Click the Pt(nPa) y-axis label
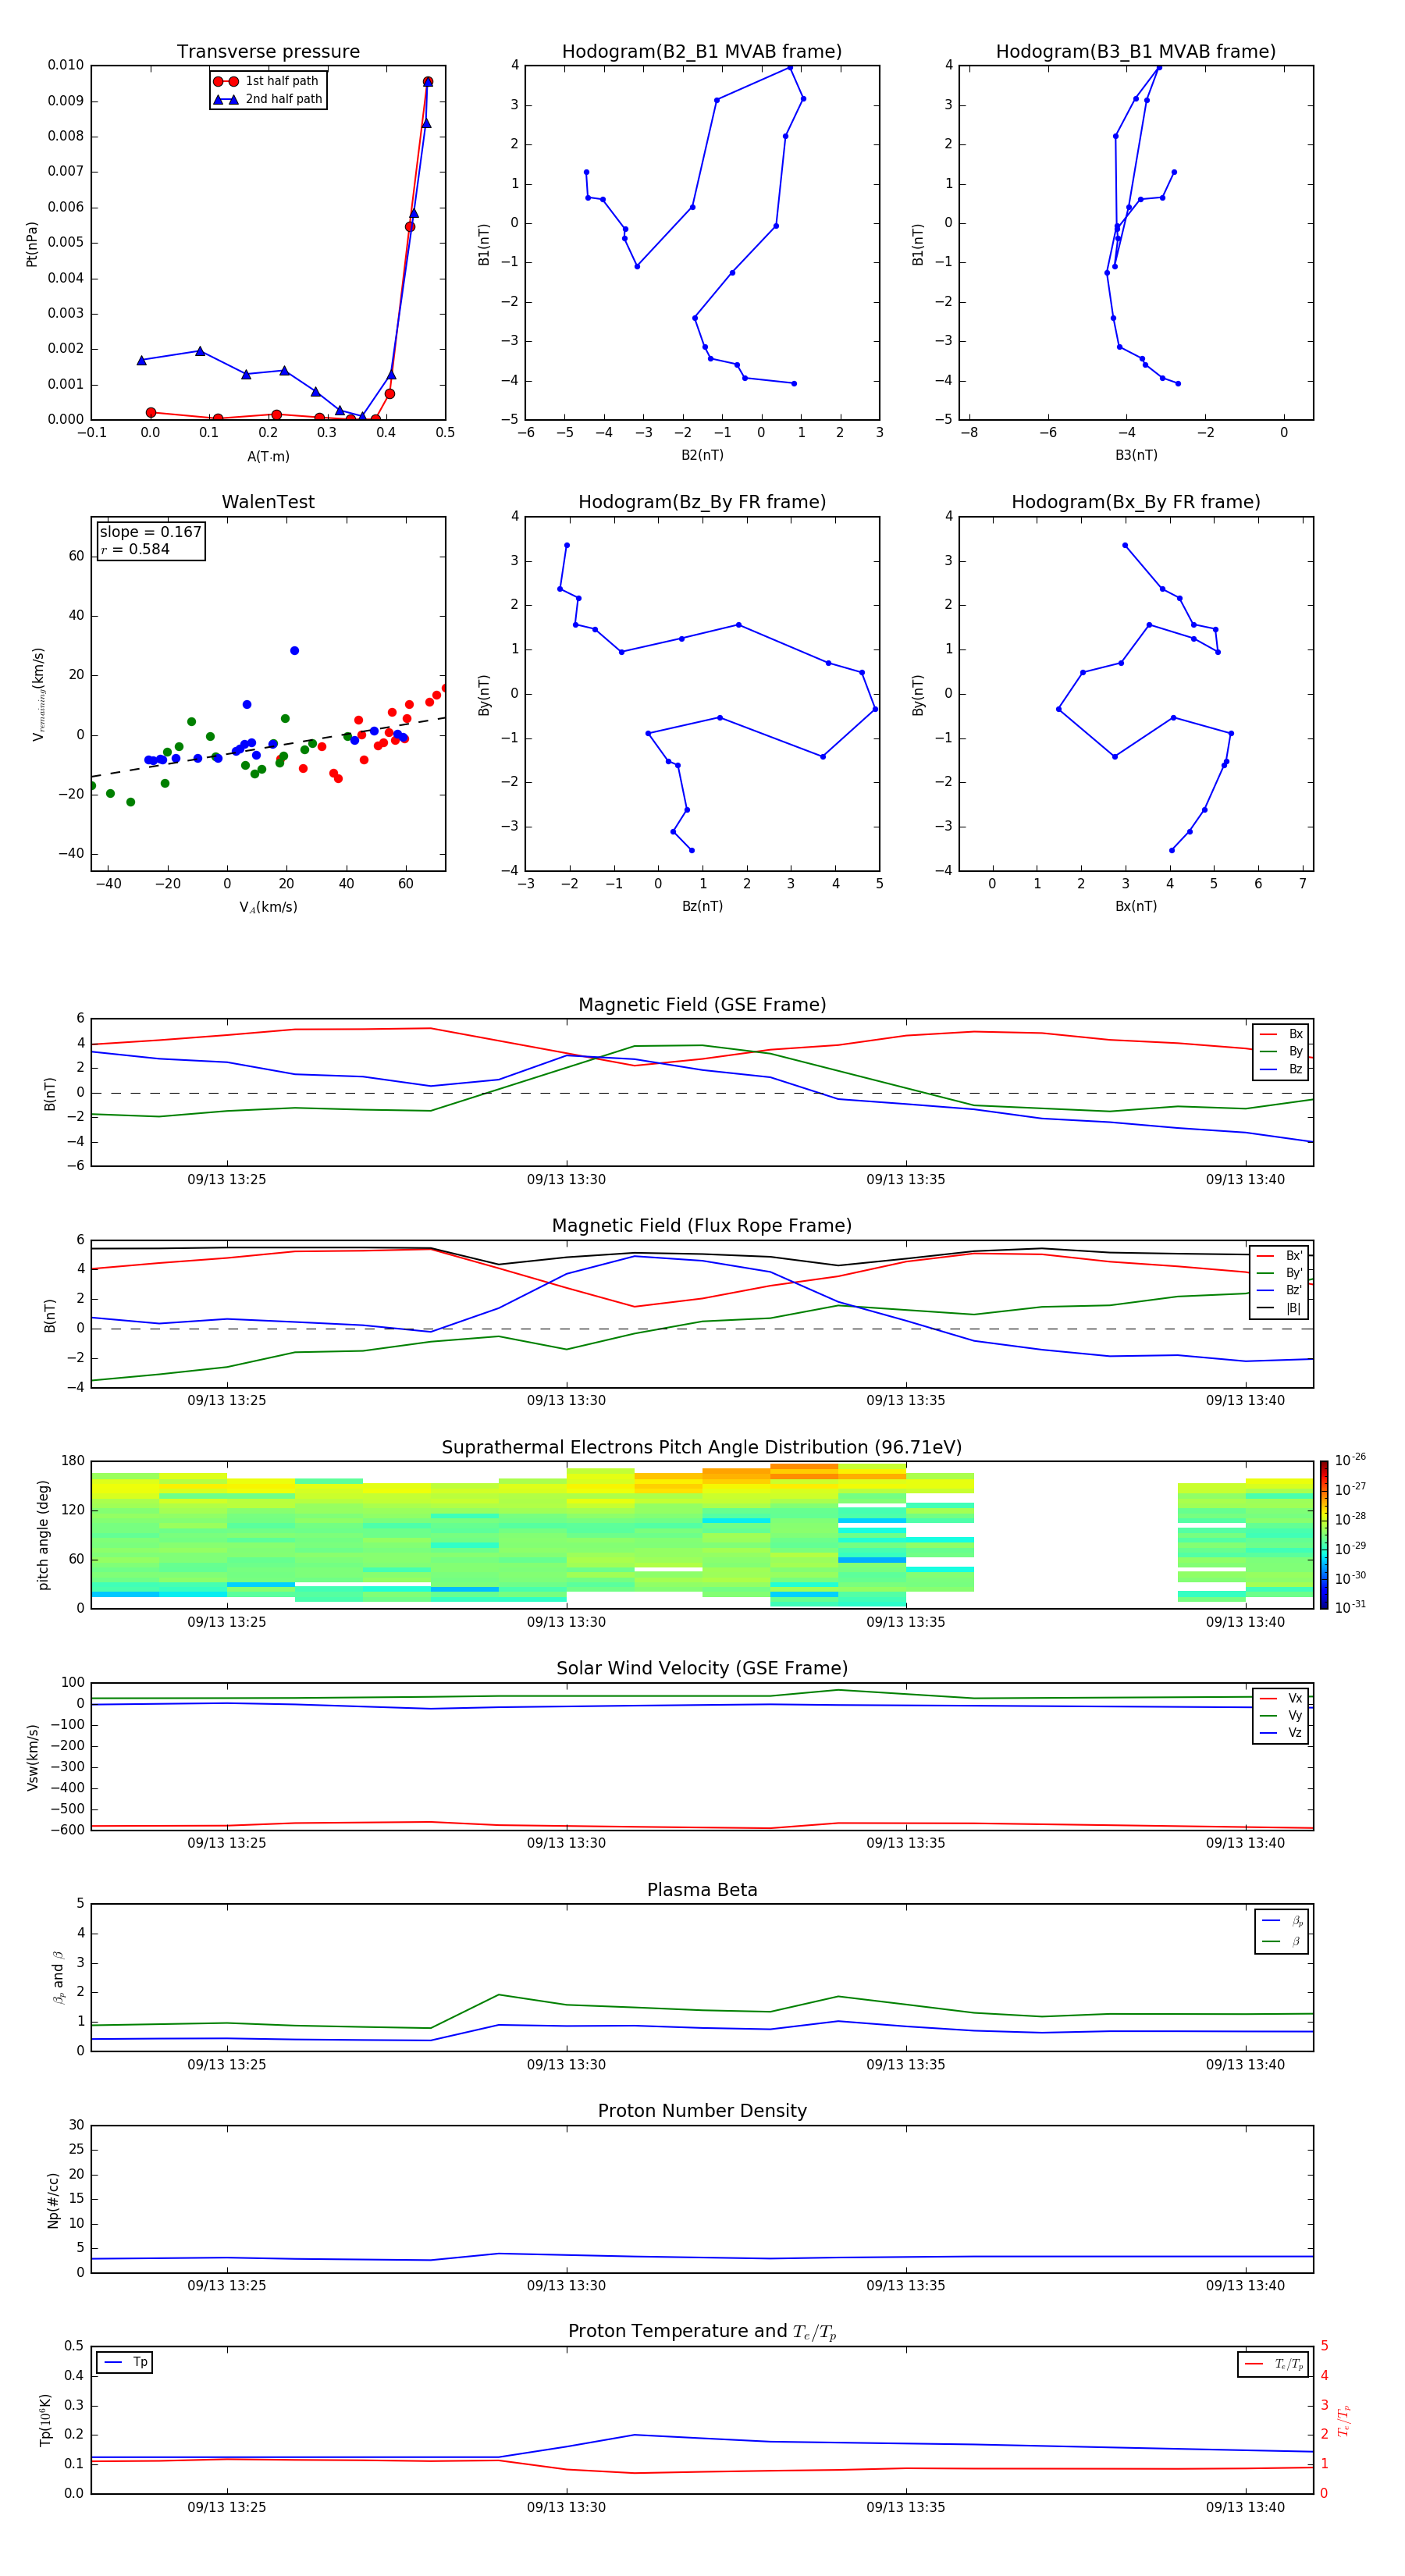The width and height of the screenshot is (1405, 2576). pyautogui.click(x=31, y=243)
